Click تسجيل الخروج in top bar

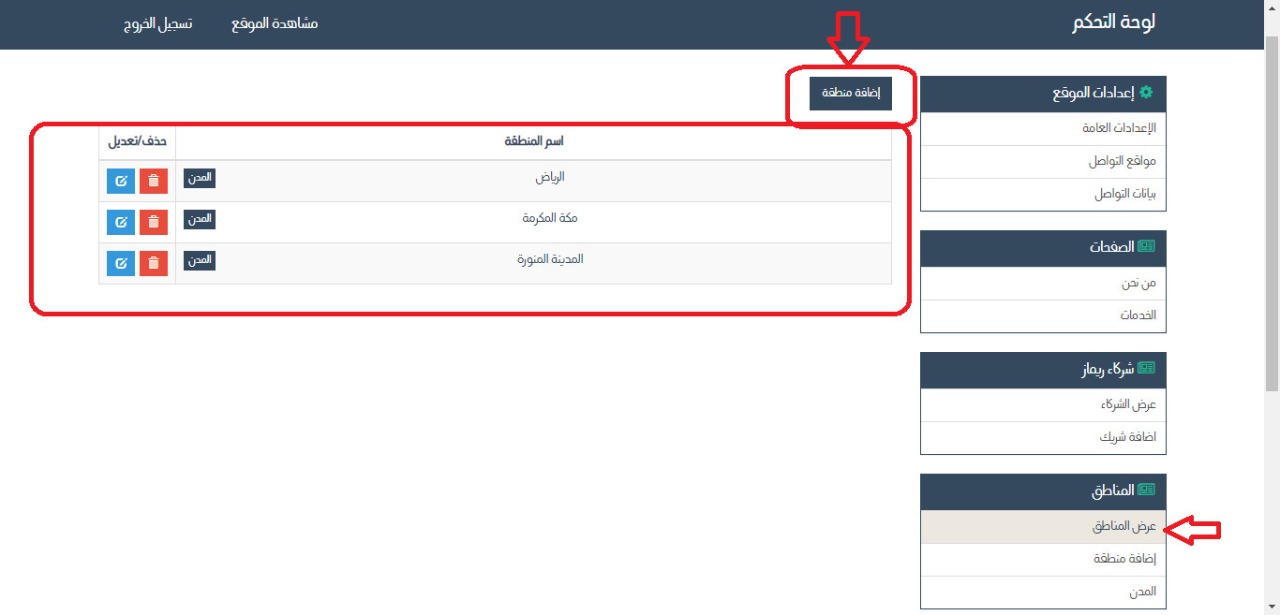151,23
